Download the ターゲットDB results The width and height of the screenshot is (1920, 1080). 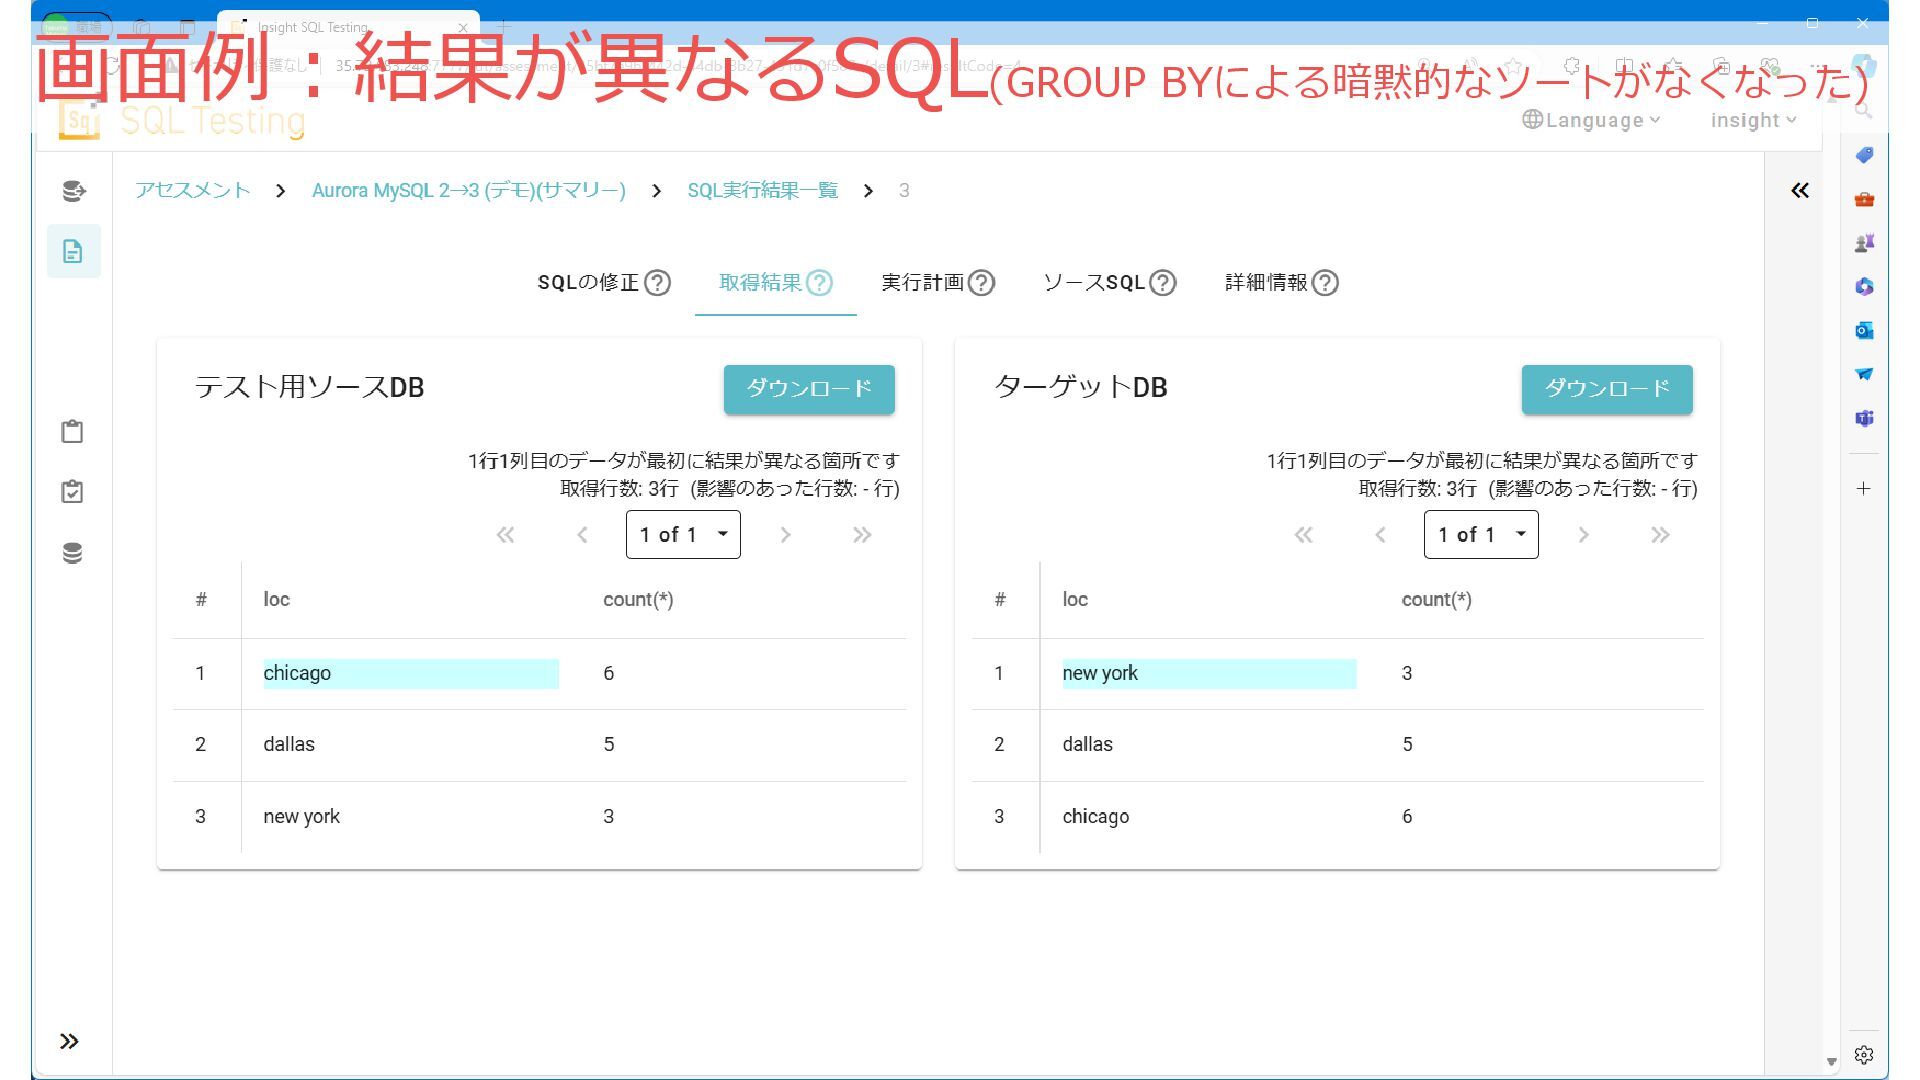1607,389
